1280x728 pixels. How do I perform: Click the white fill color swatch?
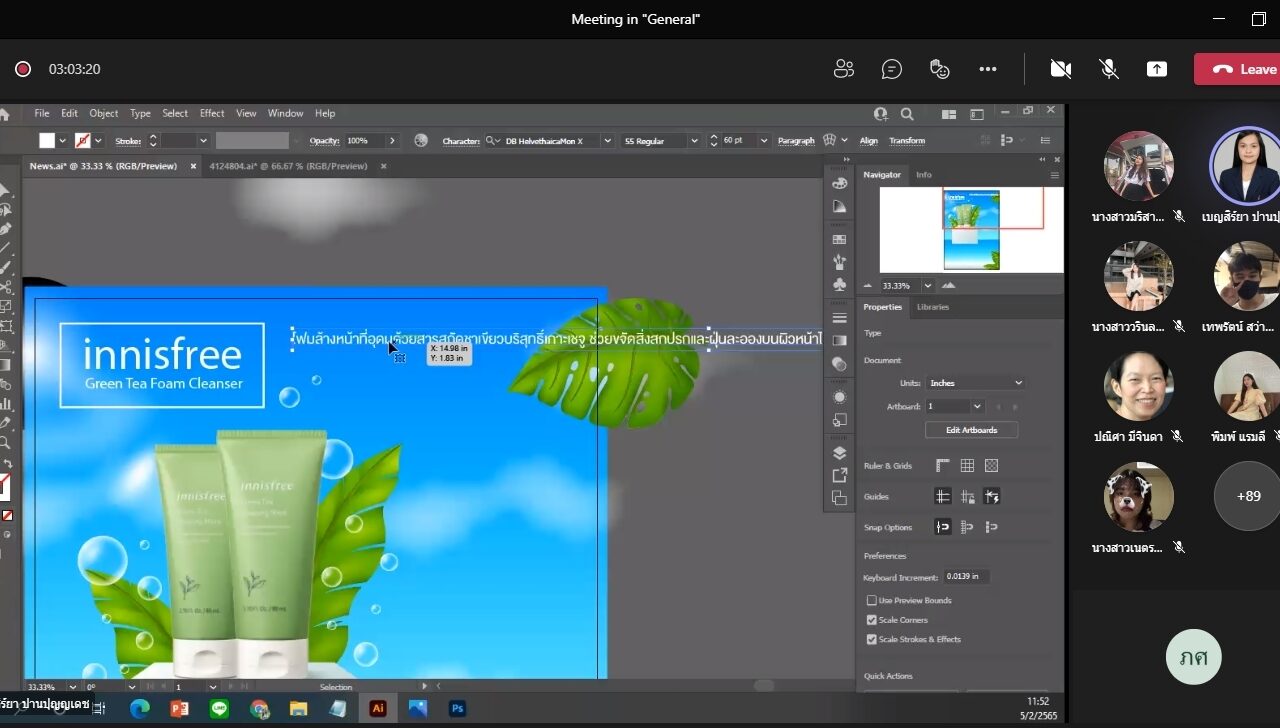47,141
